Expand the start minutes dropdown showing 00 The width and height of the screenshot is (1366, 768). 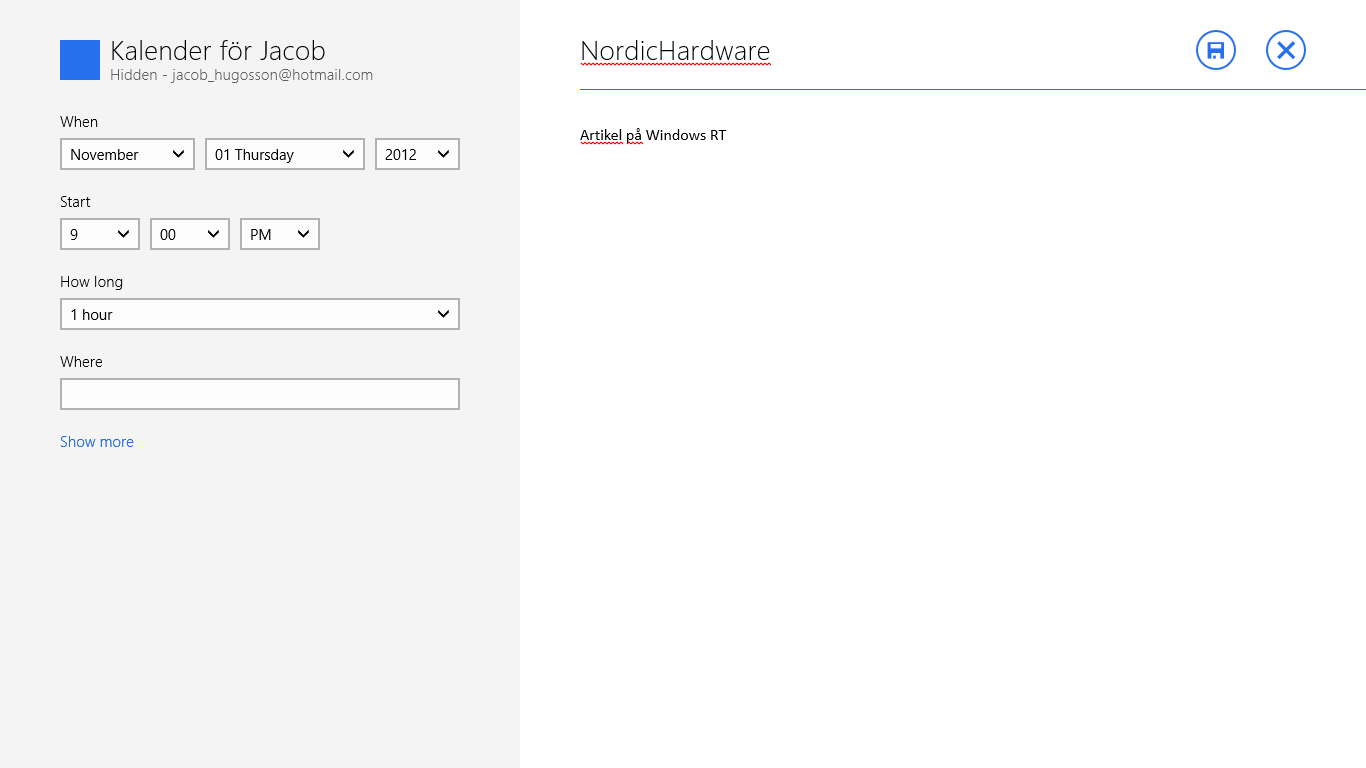tap(189, 234)
